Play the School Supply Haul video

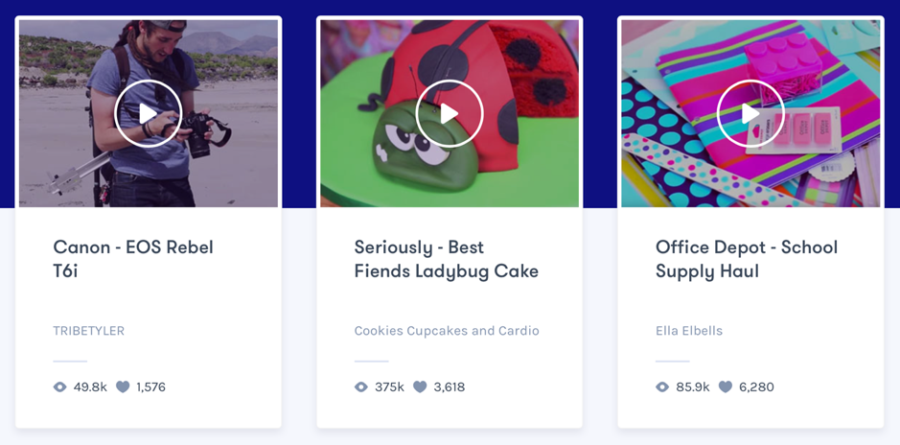[751, 114]
